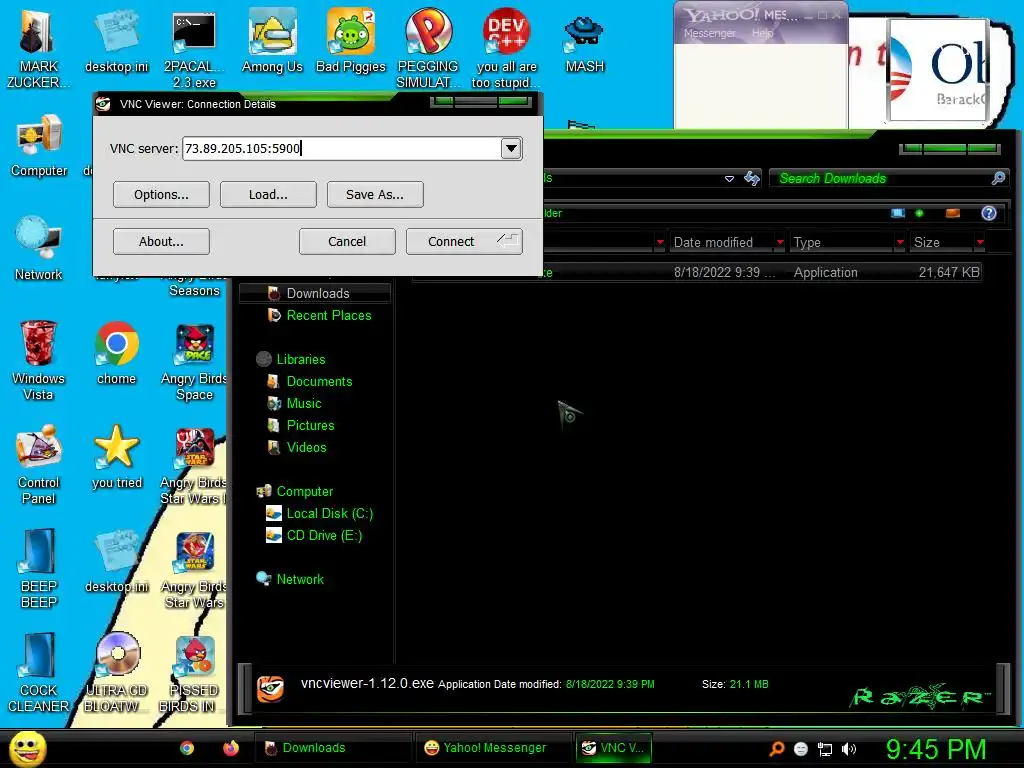Expand the VNC server address dropdown
The width and height of the screenshot is (1024, 768).
click(x=511, y=148)
